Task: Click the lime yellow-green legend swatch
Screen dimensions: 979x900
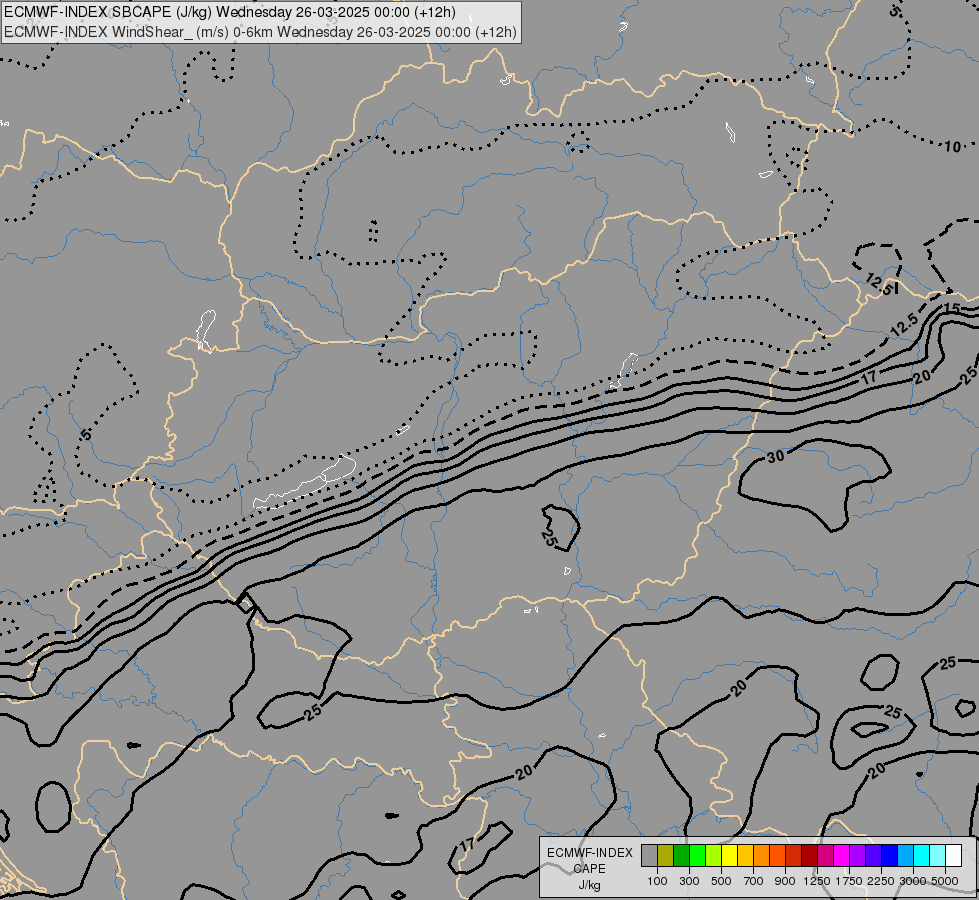Action: click(x=714, y=856)
